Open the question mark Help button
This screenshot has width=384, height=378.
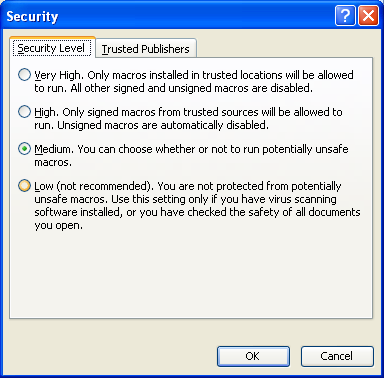[345, 15]
